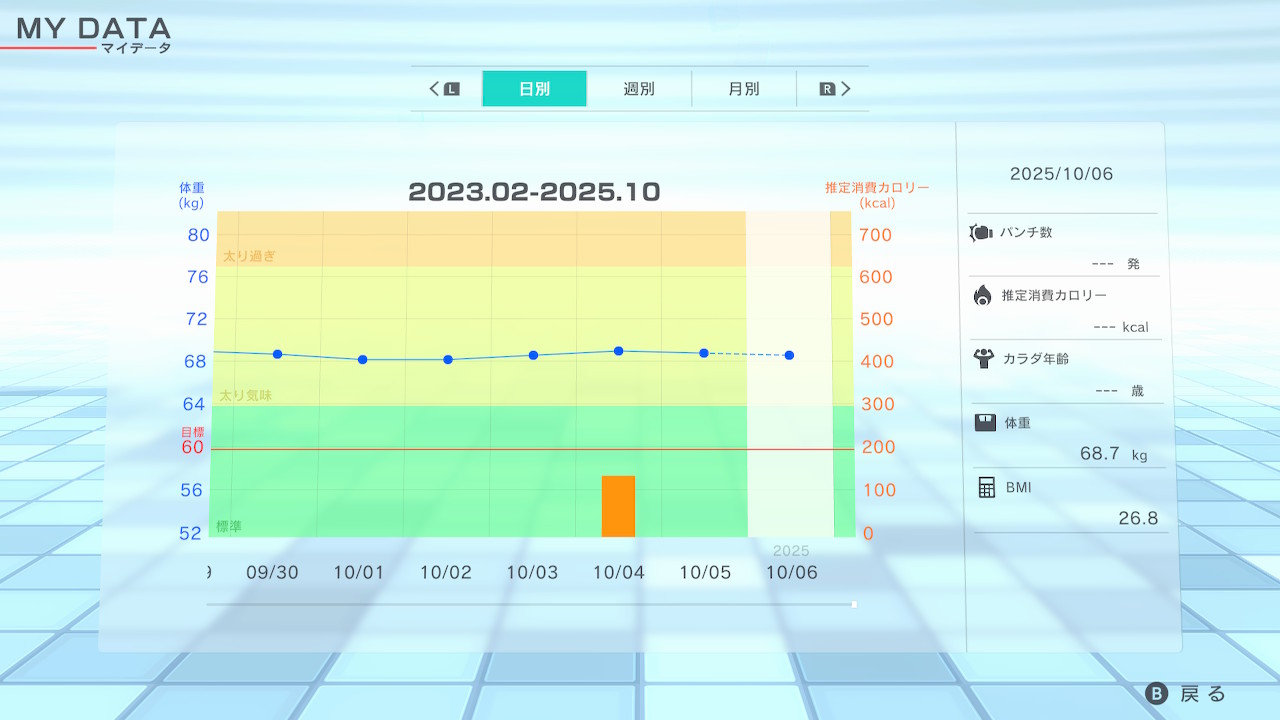
Task: Click the body age flexing figure icon
Action: pyautogui.click(x=982, y=358)
